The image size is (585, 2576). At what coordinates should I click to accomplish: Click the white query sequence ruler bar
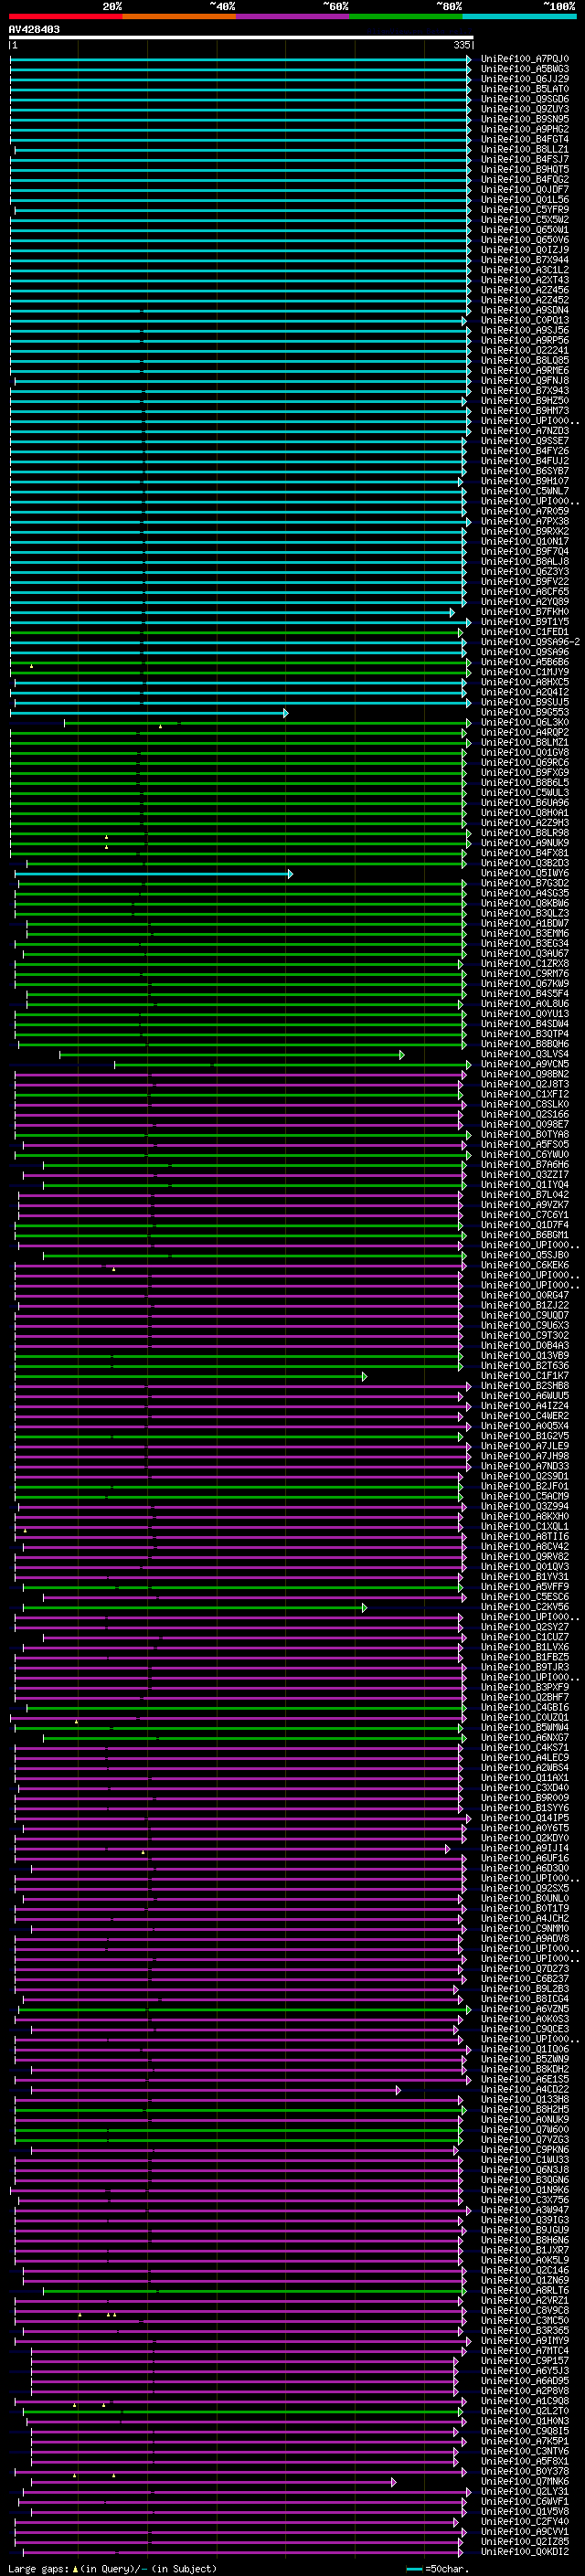241,38
